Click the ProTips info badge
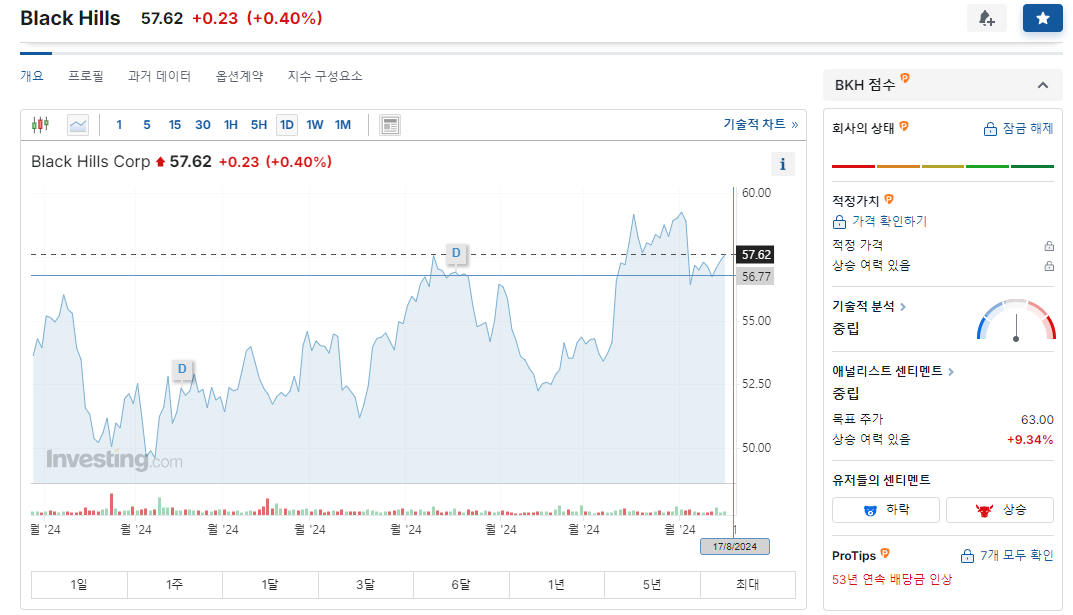 (885, 553)
